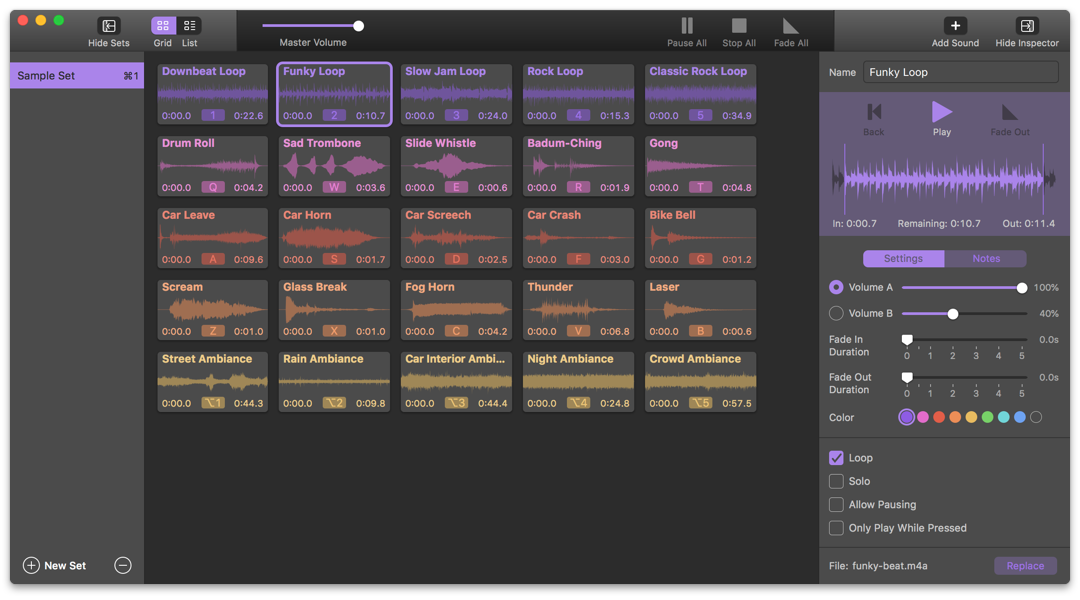The image size is (1080, 600).
Task: Trigger the Classic Rock Loop tile
Action: 700,94
